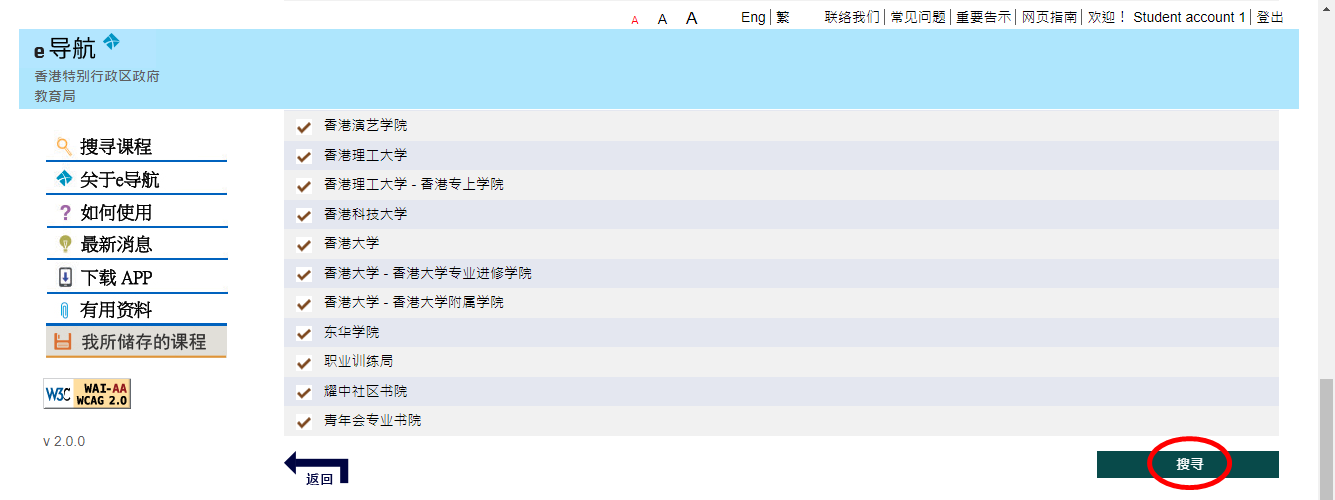The height and width of the screenshot is (500, 1335).
Task: Click the floppy disk icon beside 我所储存的课程
Action: point(63,342)
